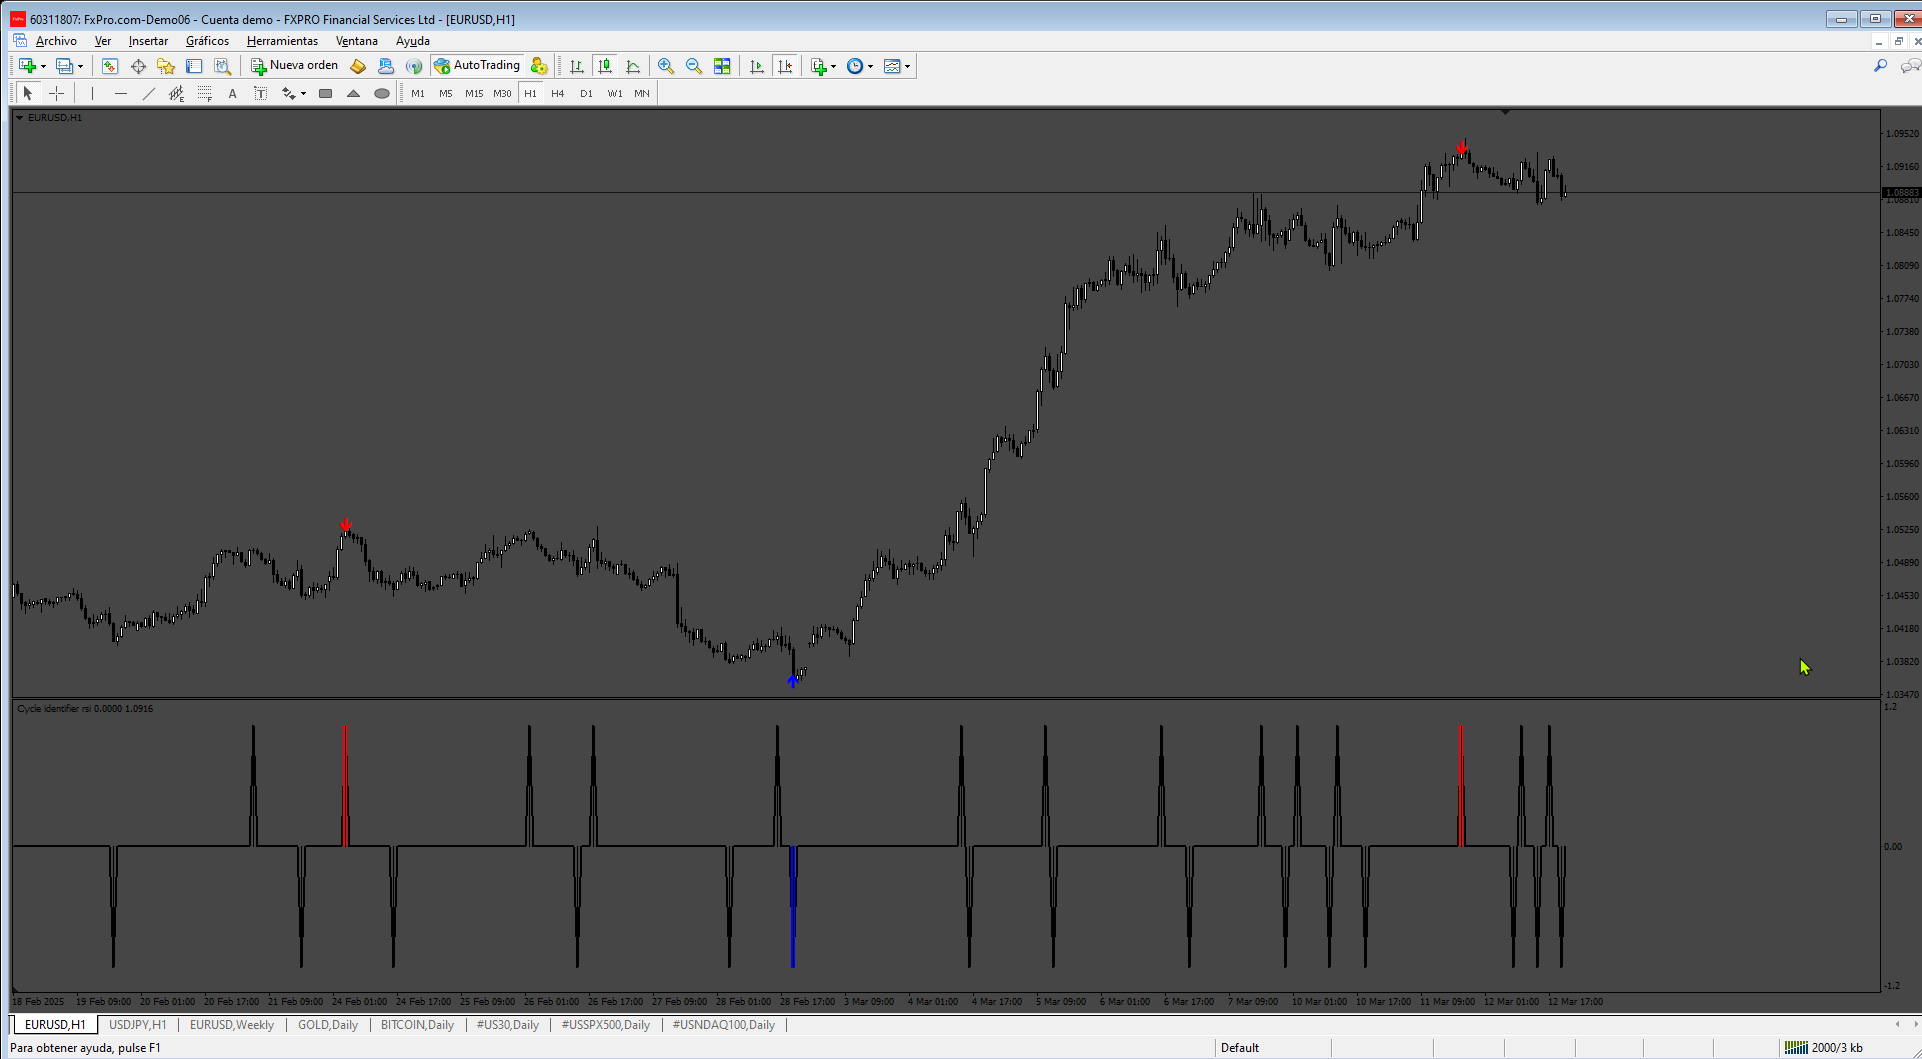
Task: Toggle the AutoTrading button
Action: point(477,66)
